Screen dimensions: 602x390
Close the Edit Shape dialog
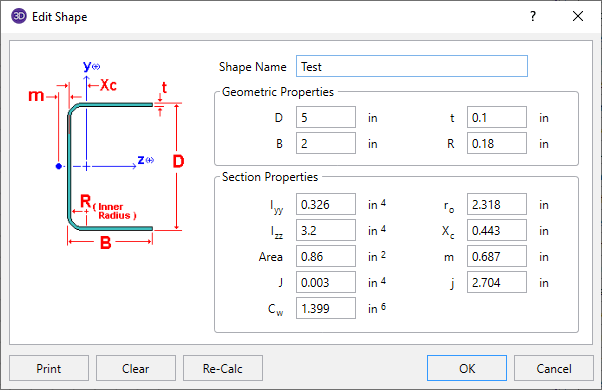(x=578, y=17)
